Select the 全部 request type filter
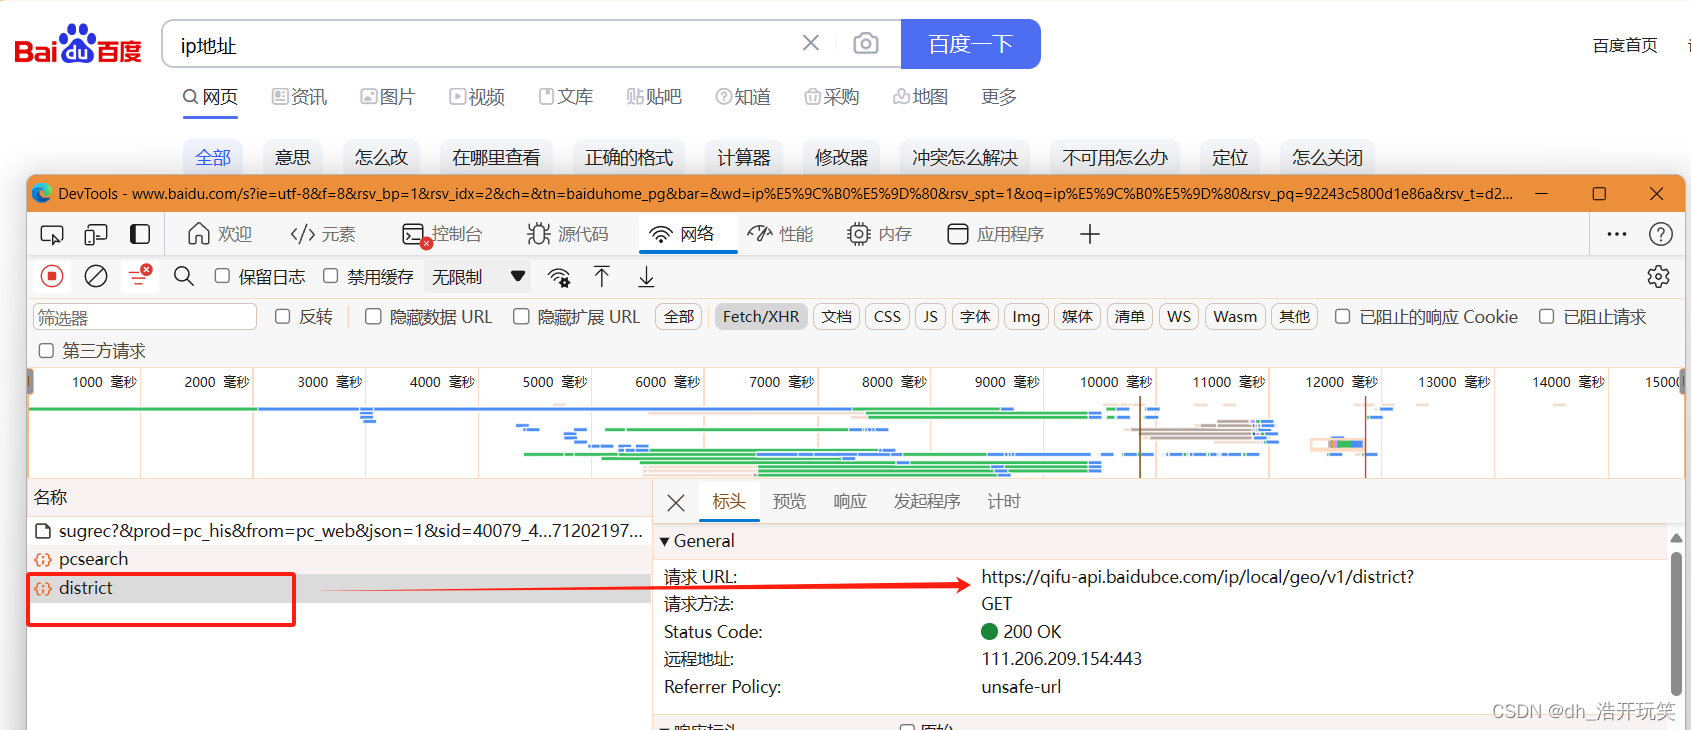The height and width of the screenshot is (730, 1691). click(x=679, y=317)
